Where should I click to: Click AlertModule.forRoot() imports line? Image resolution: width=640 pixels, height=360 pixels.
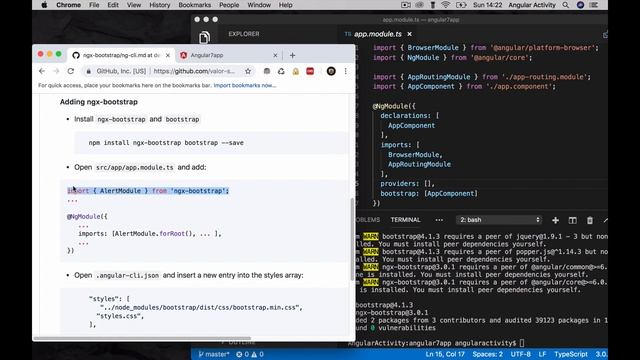150,234
